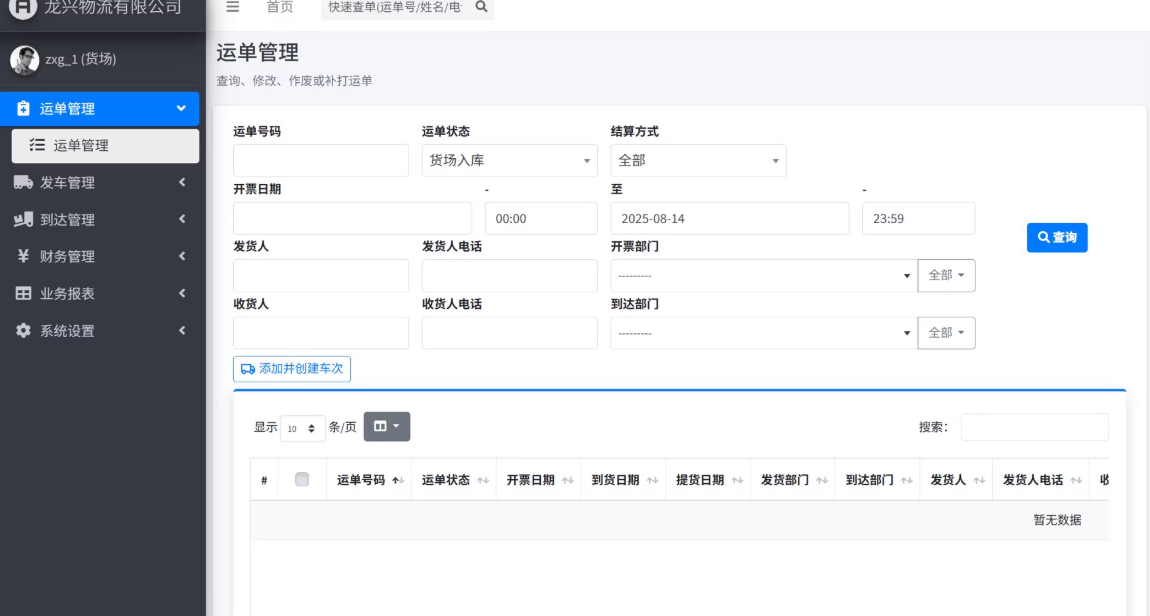This screenshot has width=1150, height=616.
Task: Click the 发货人 input field
Action: tap(321, 276)
